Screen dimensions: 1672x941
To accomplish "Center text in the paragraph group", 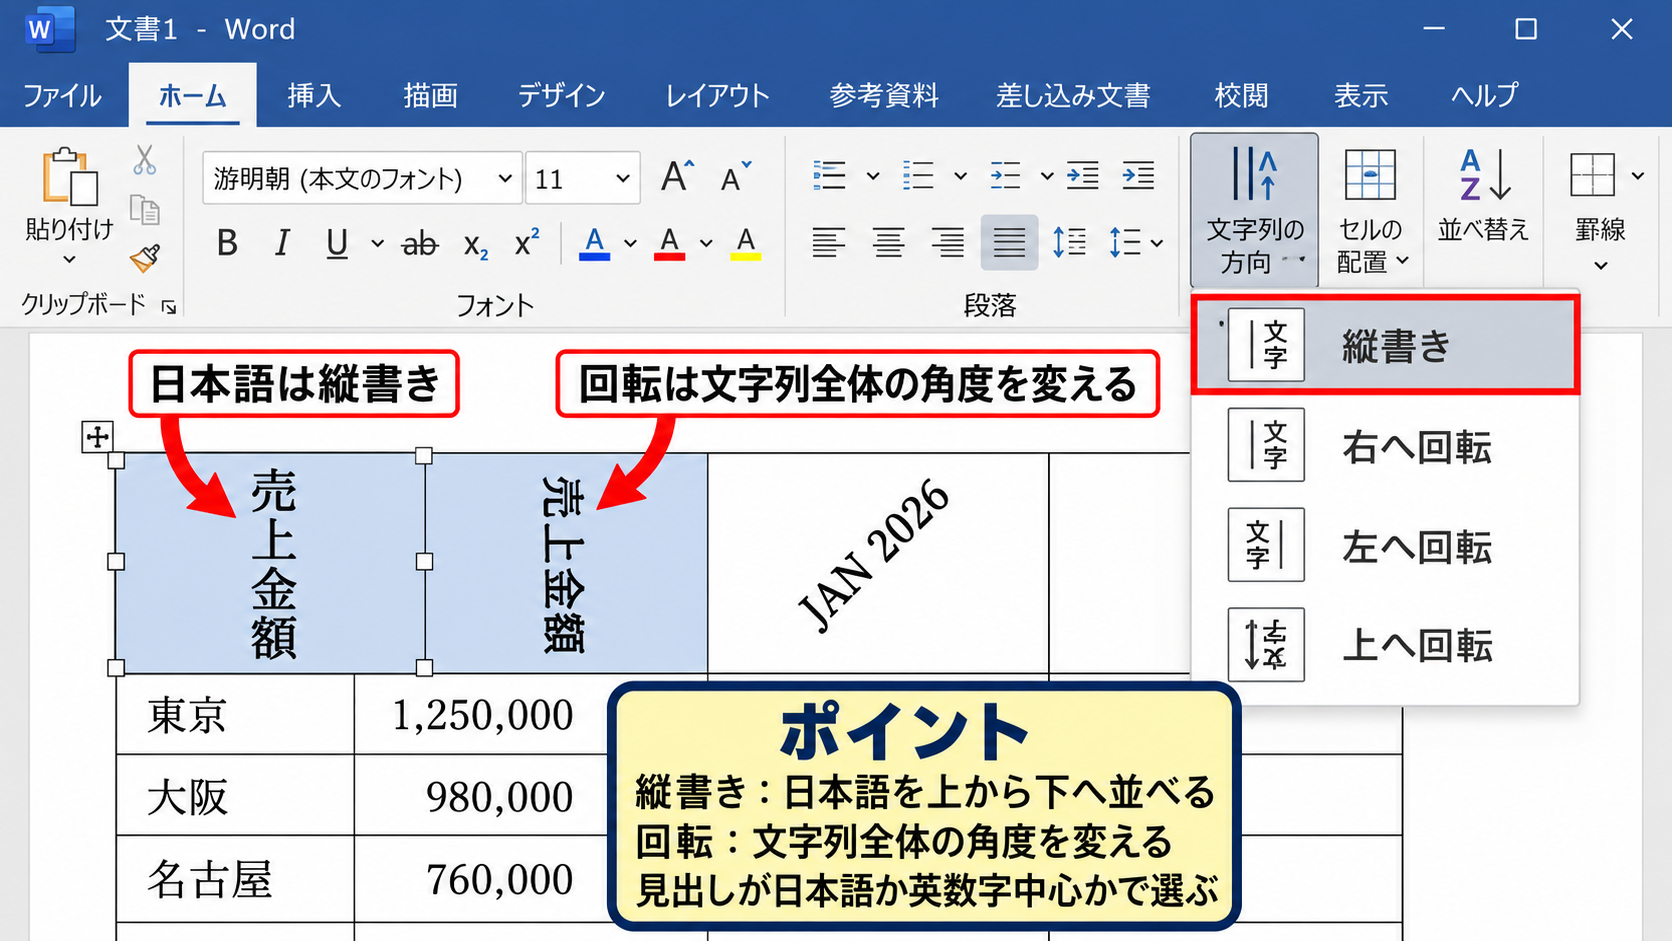I will click(888, 242).
